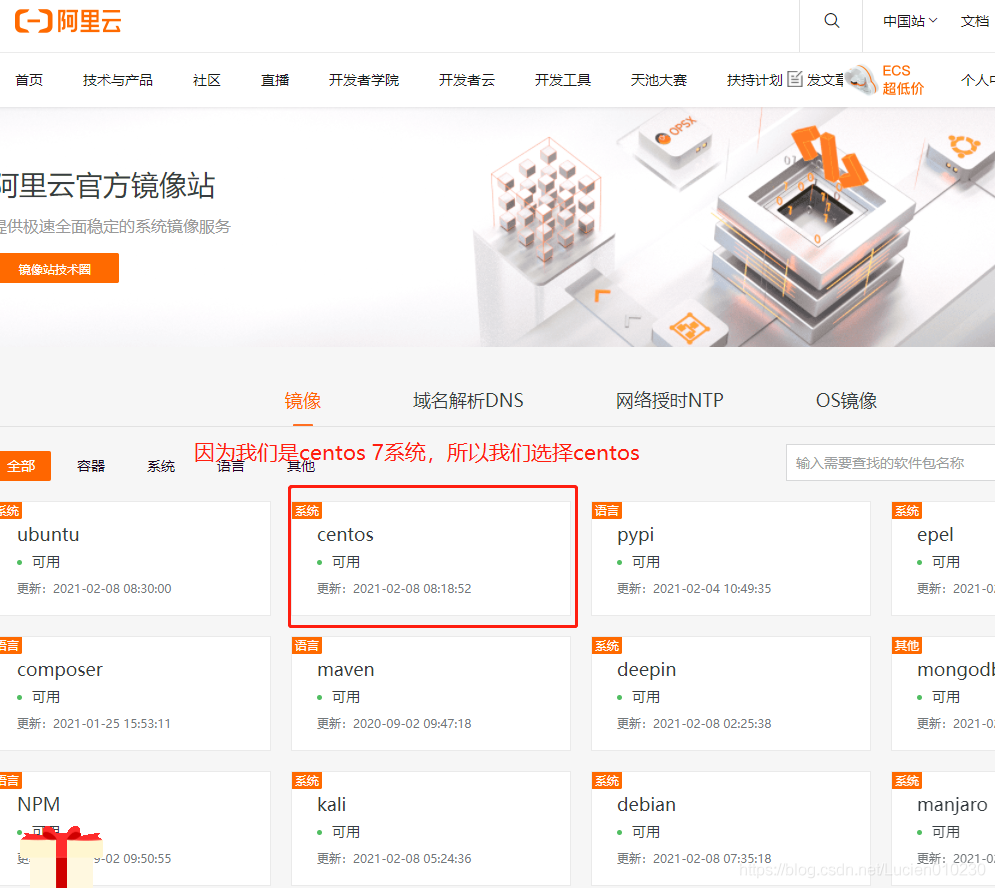Switch to the 域名解析DNS tab
This screenshot has height=888, width=995.
coord(468,401)
